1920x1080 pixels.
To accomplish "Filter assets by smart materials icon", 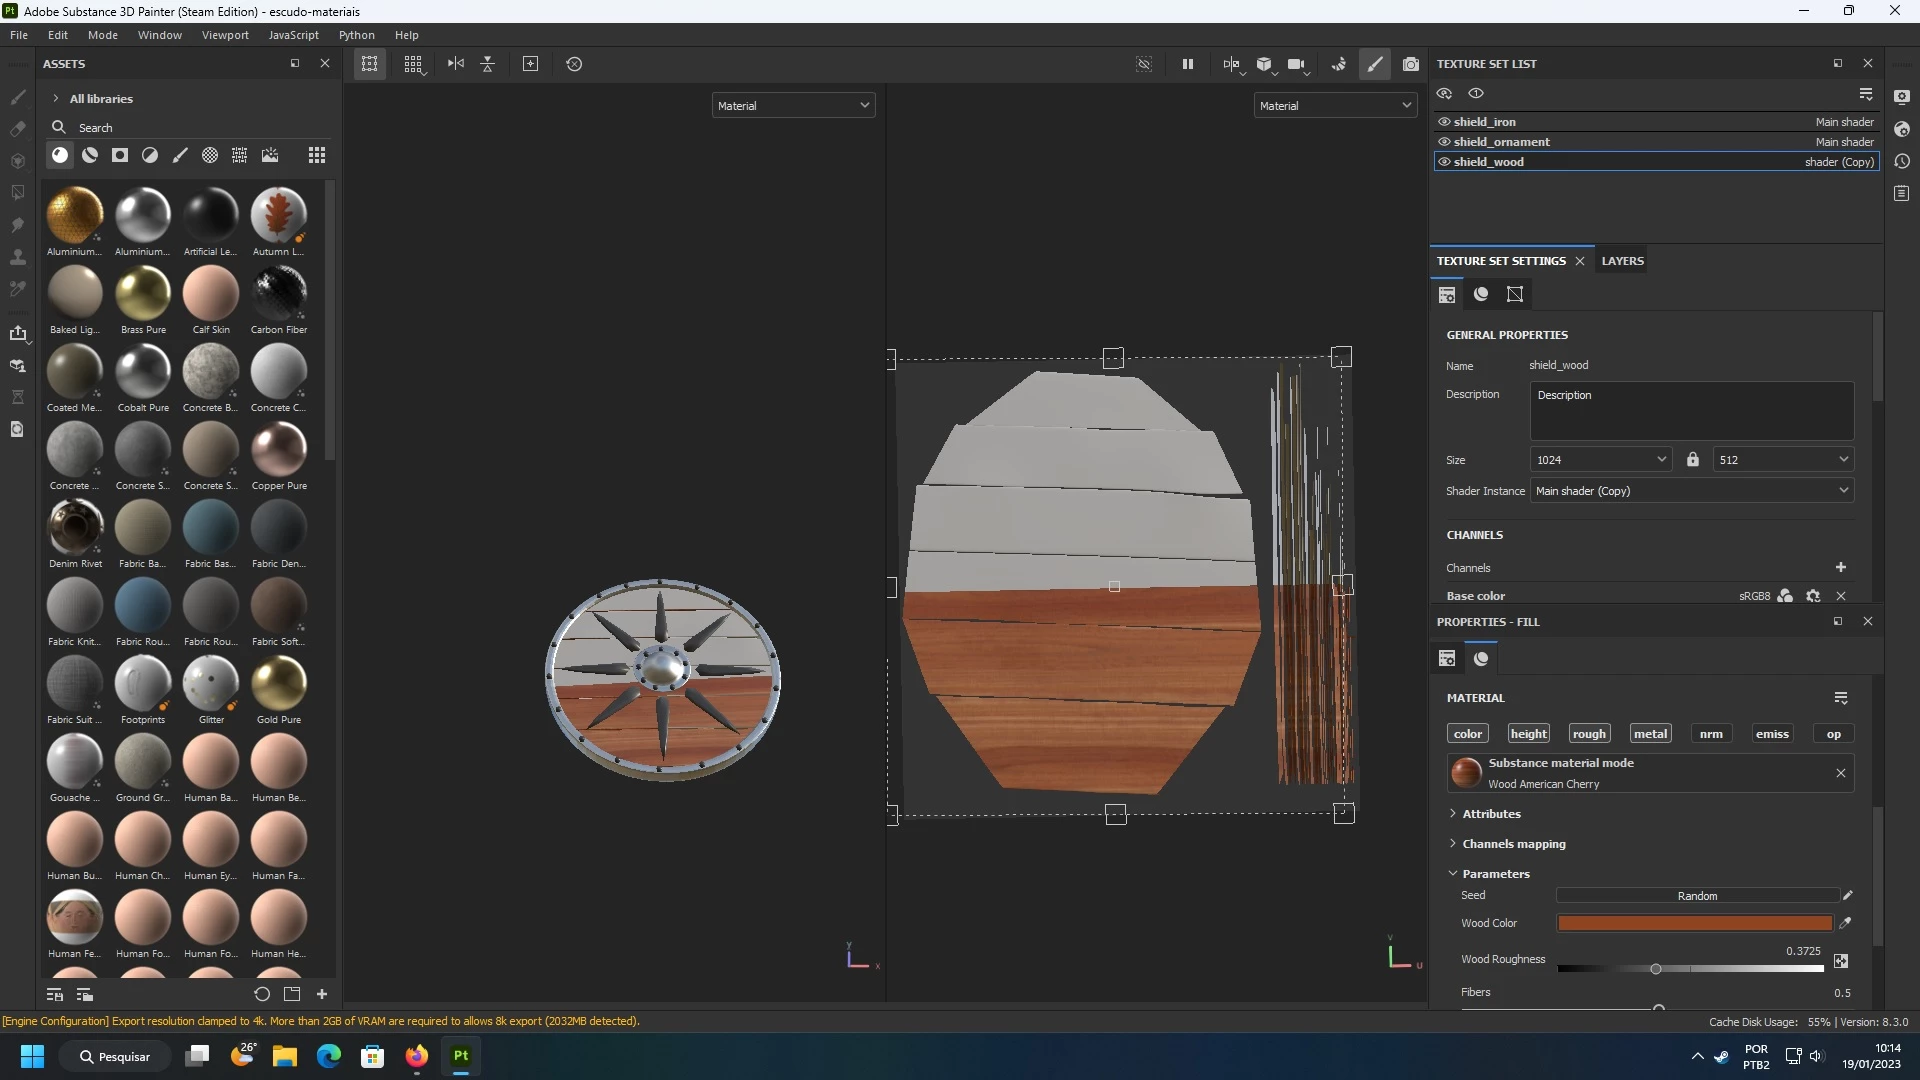I will (x=90, y=155).
